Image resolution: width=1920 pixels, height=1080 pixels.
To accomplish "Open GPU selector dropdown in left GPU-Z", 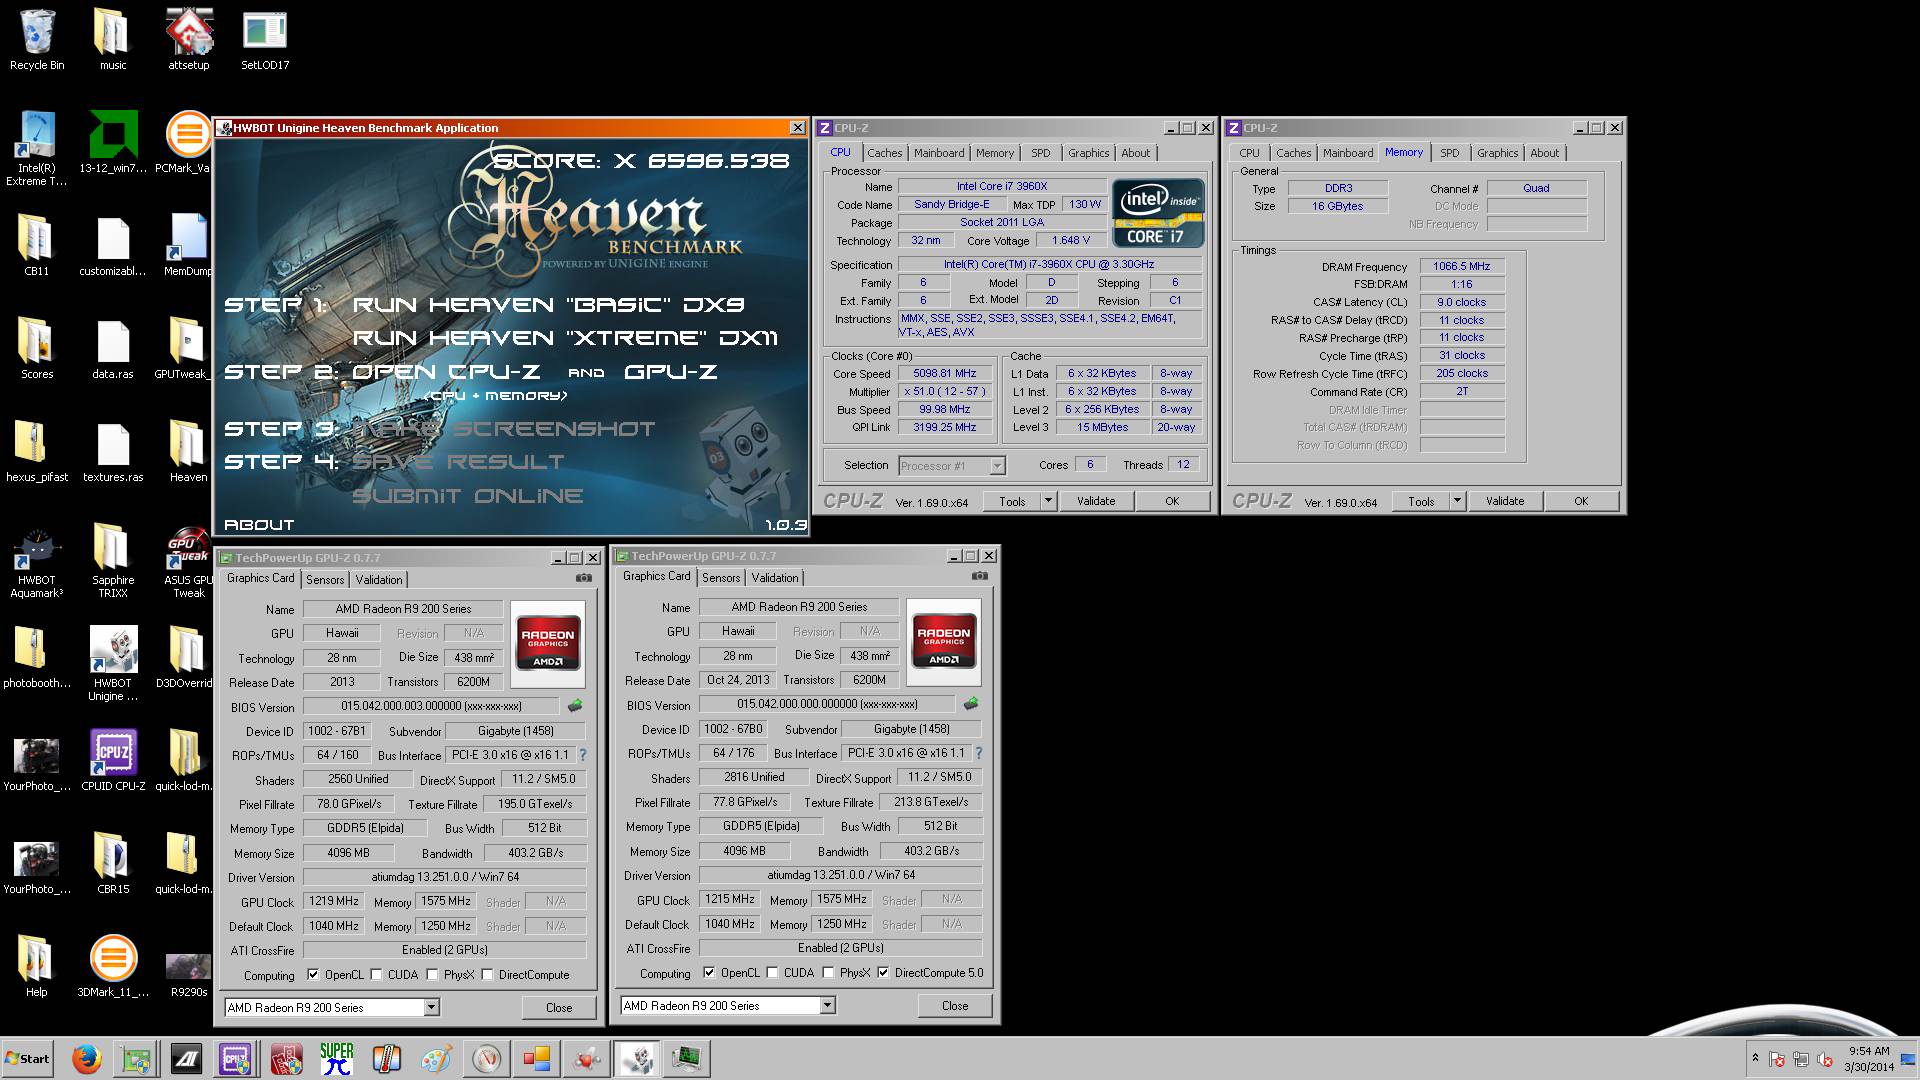I will (431, 1007).
